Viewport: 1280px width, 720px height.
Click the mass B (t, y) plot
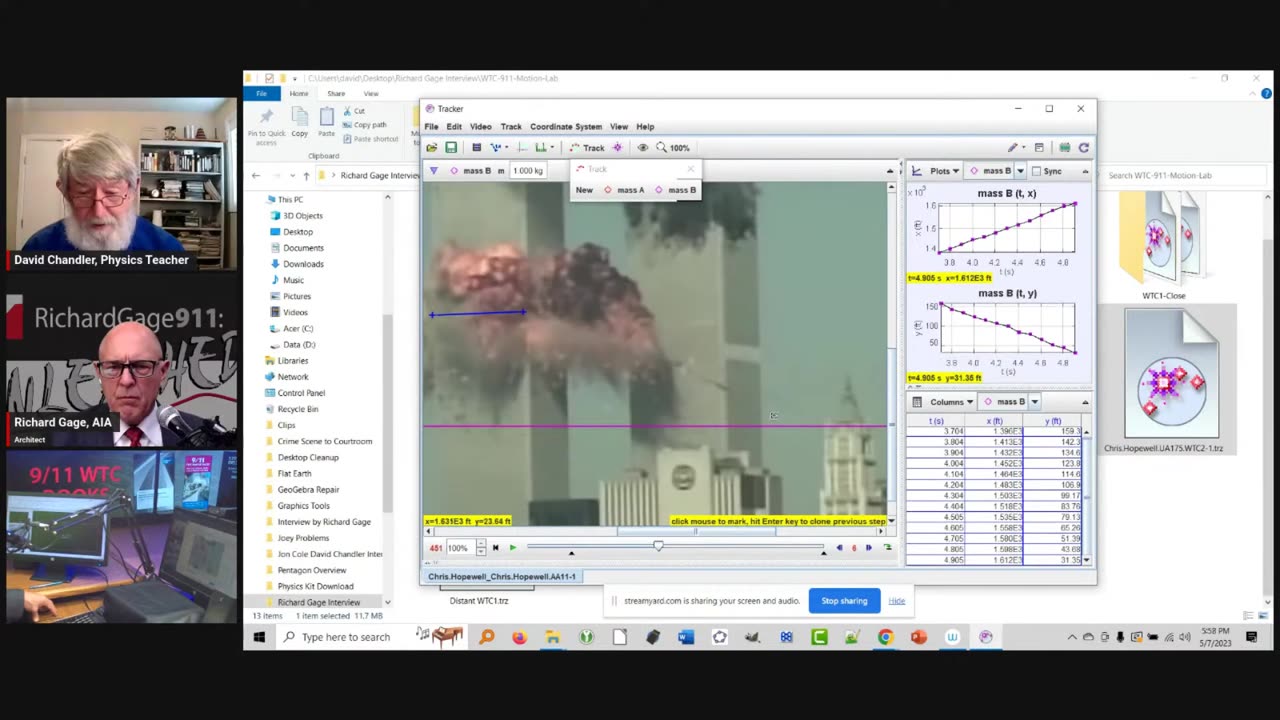pos(1007,327)
